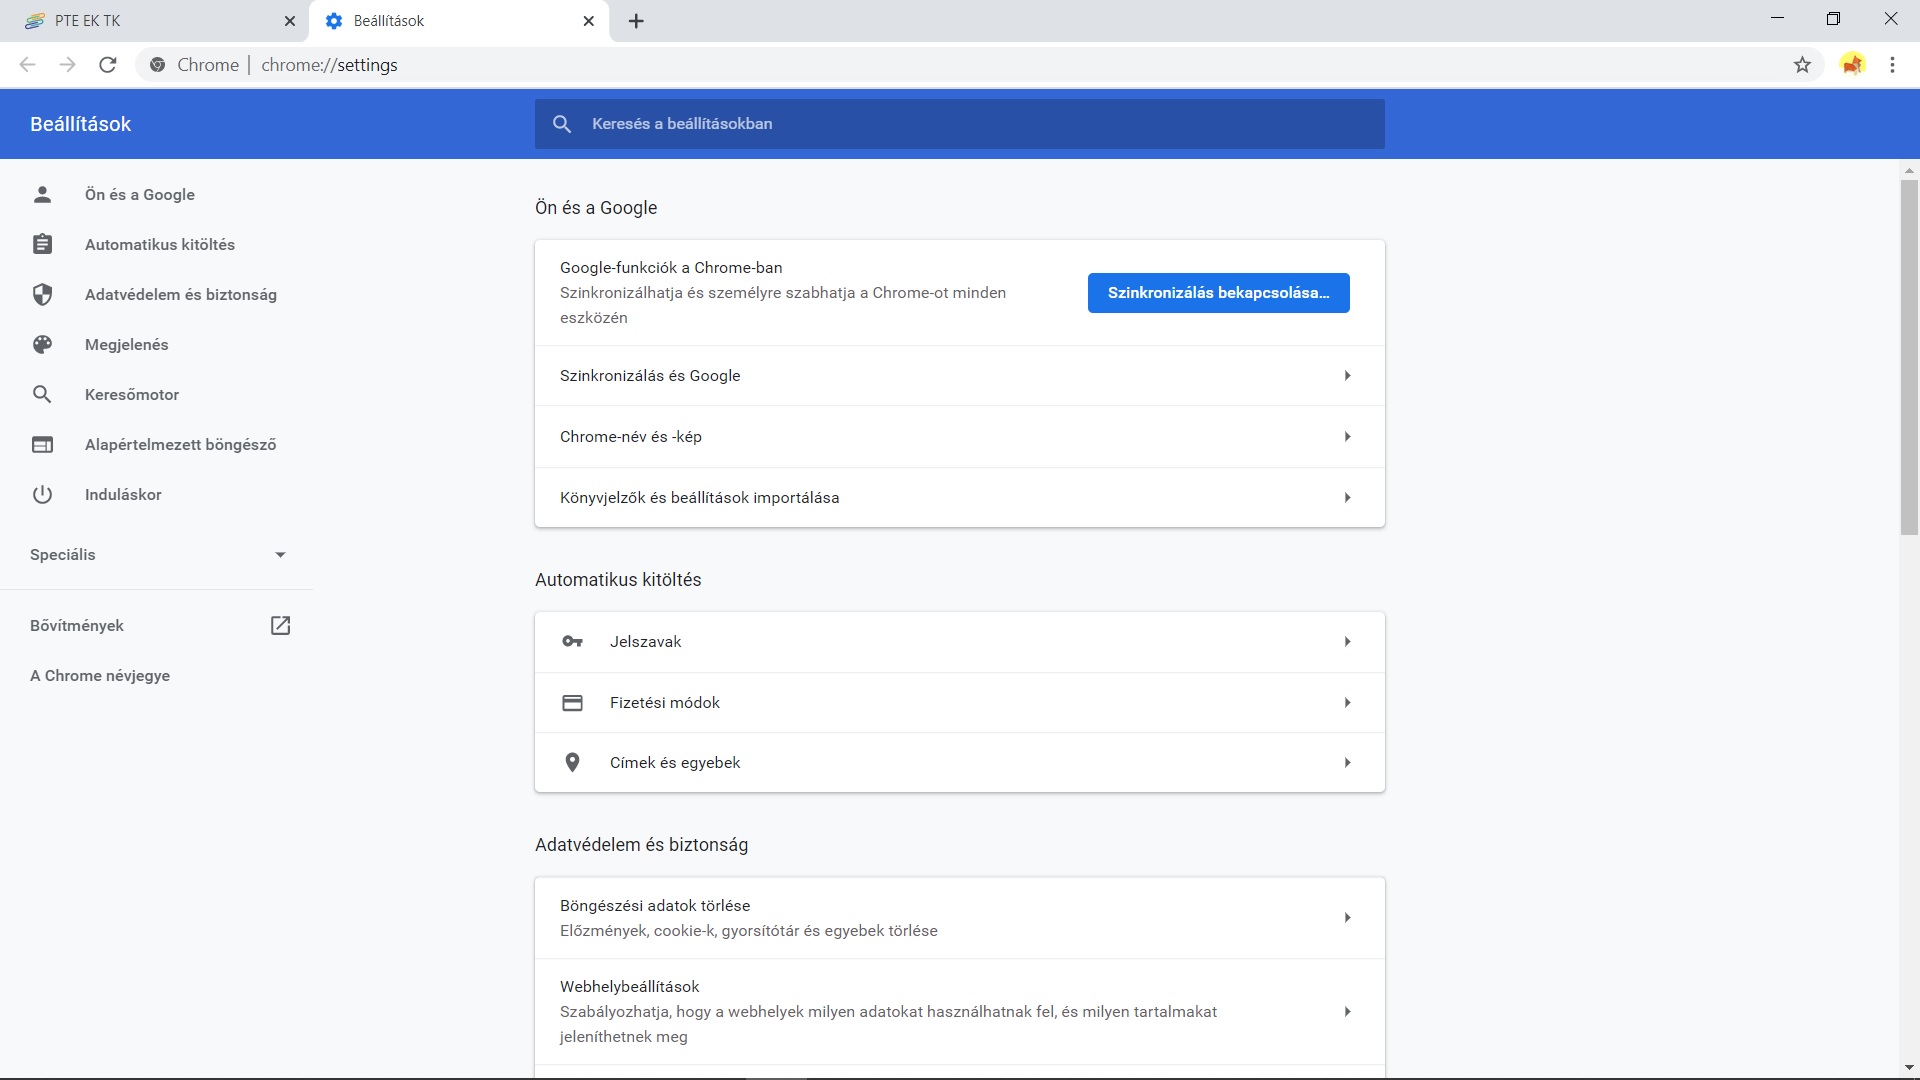Open Böngészési adatok törlése row arrow

tap(1347, 918)
